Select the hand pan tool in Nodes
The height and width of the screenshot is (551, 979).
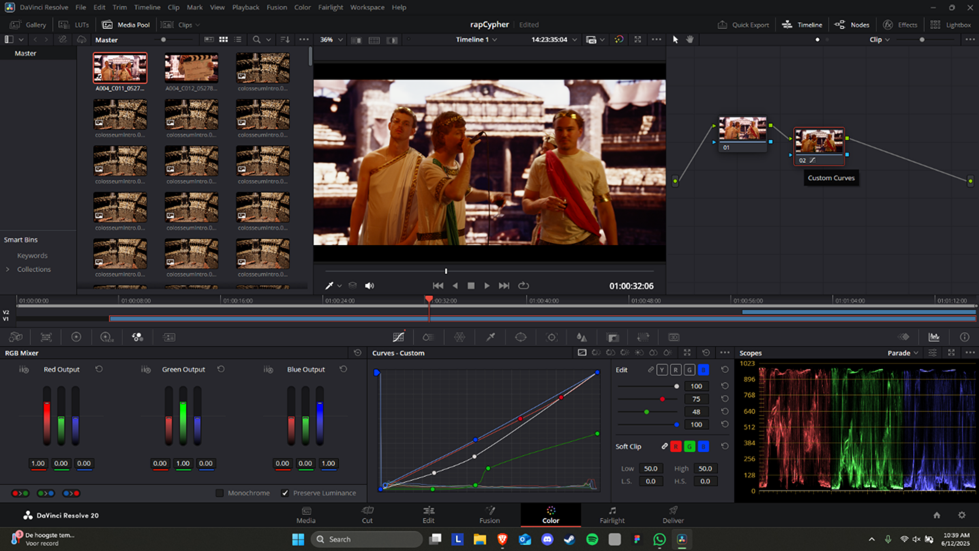tap(690, 39)
